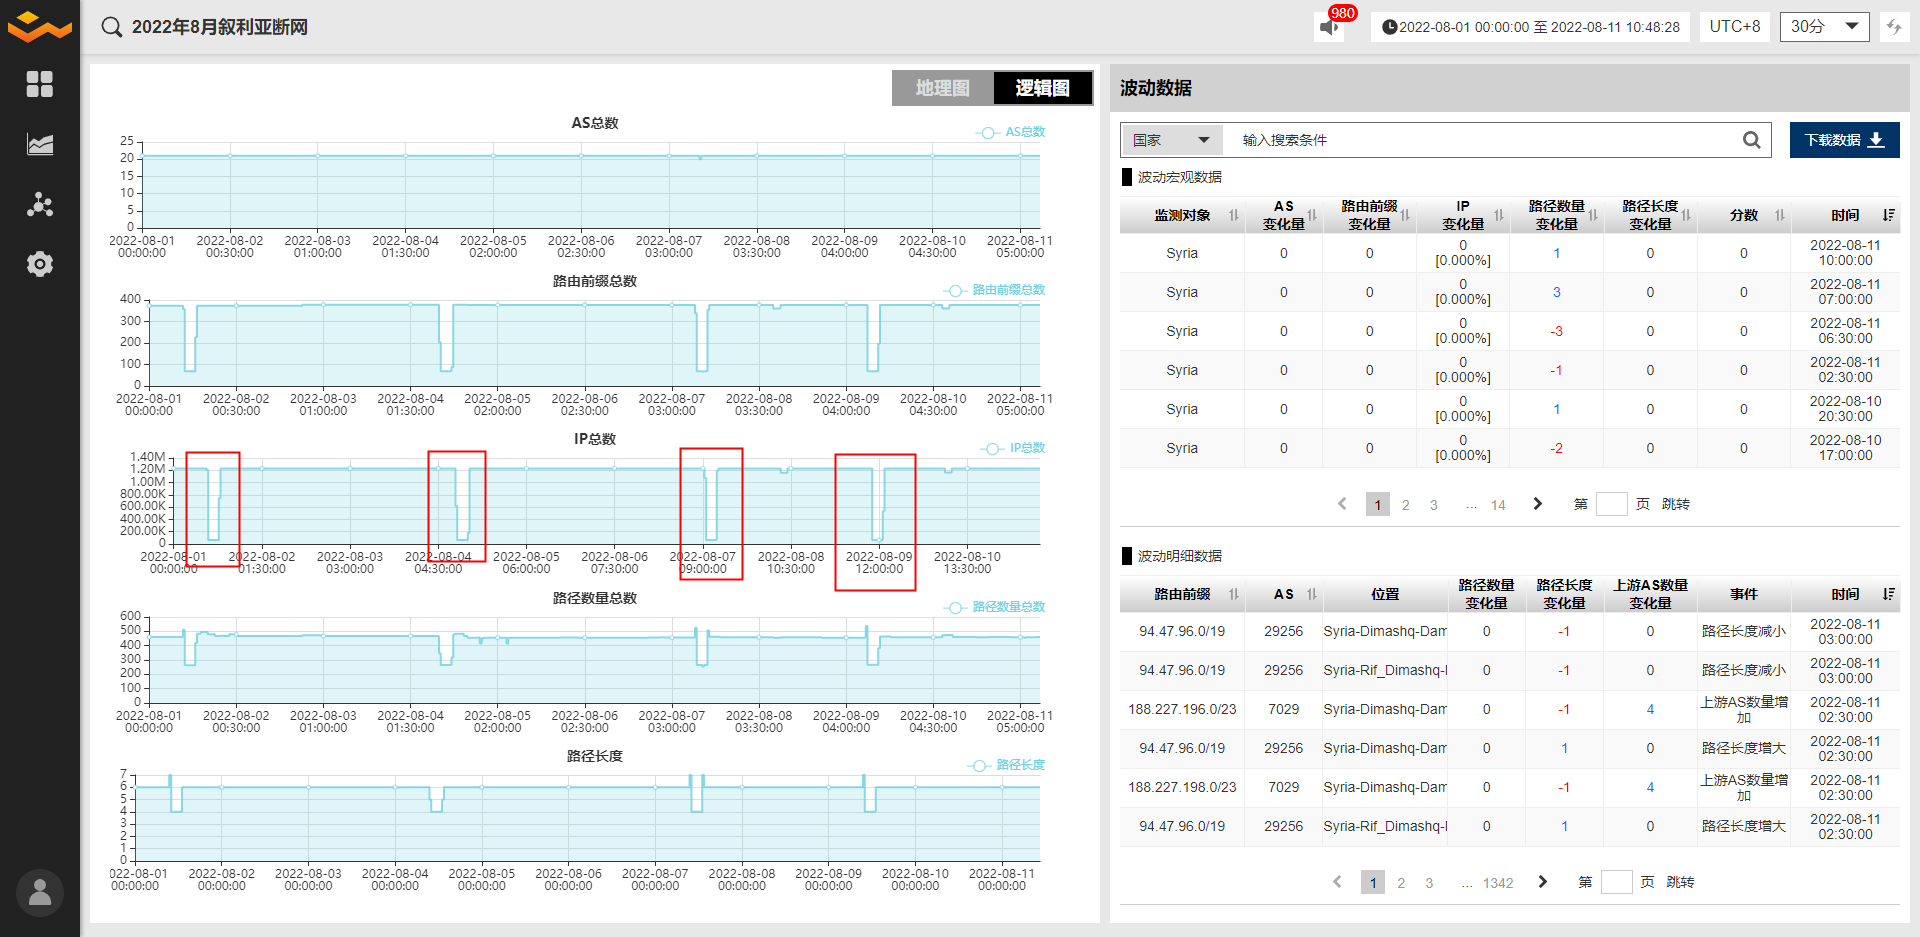1920x937 pixels.
Task: Open the UTC+8 timezone selector
Action: point(1734,27)
